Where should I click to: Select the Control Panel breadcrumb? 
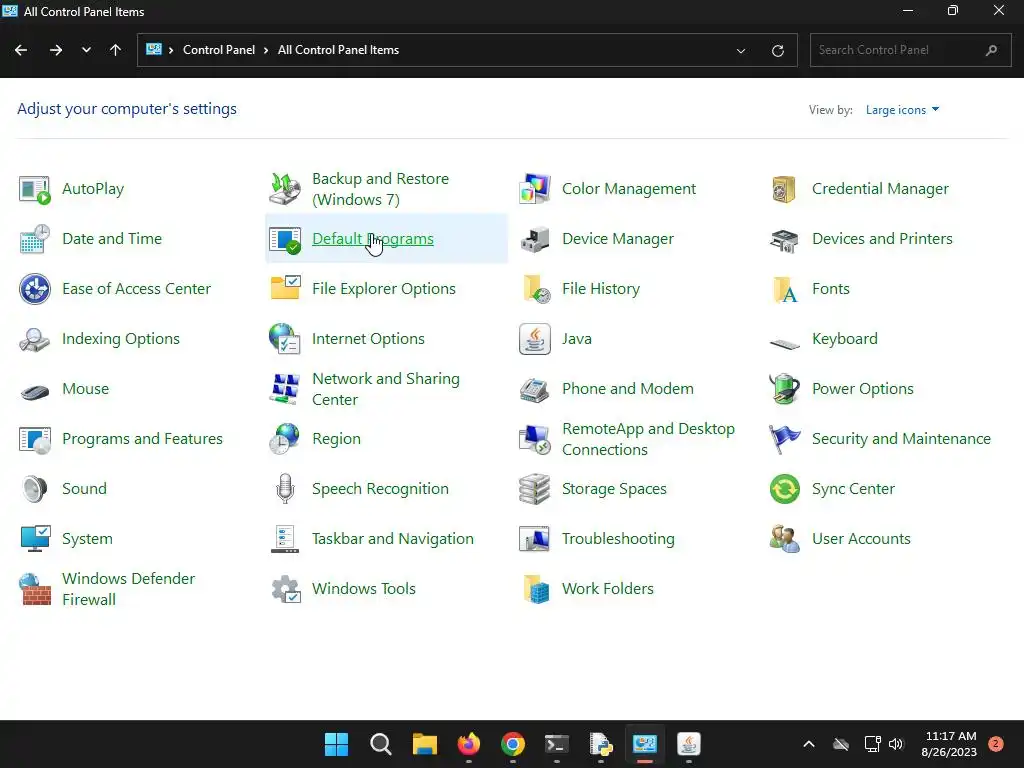point(219,50)
